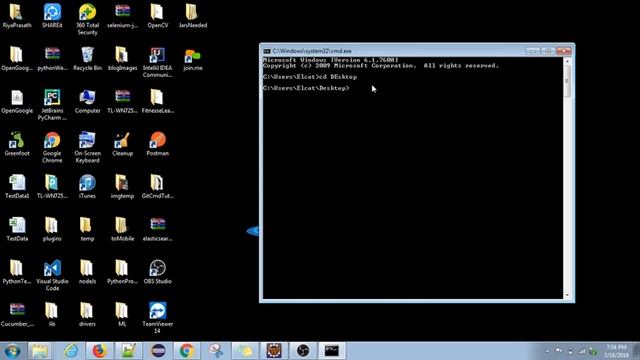Open the Windows Start menu
The height and width of the screenshot is (360, 640).
(12, 351)
